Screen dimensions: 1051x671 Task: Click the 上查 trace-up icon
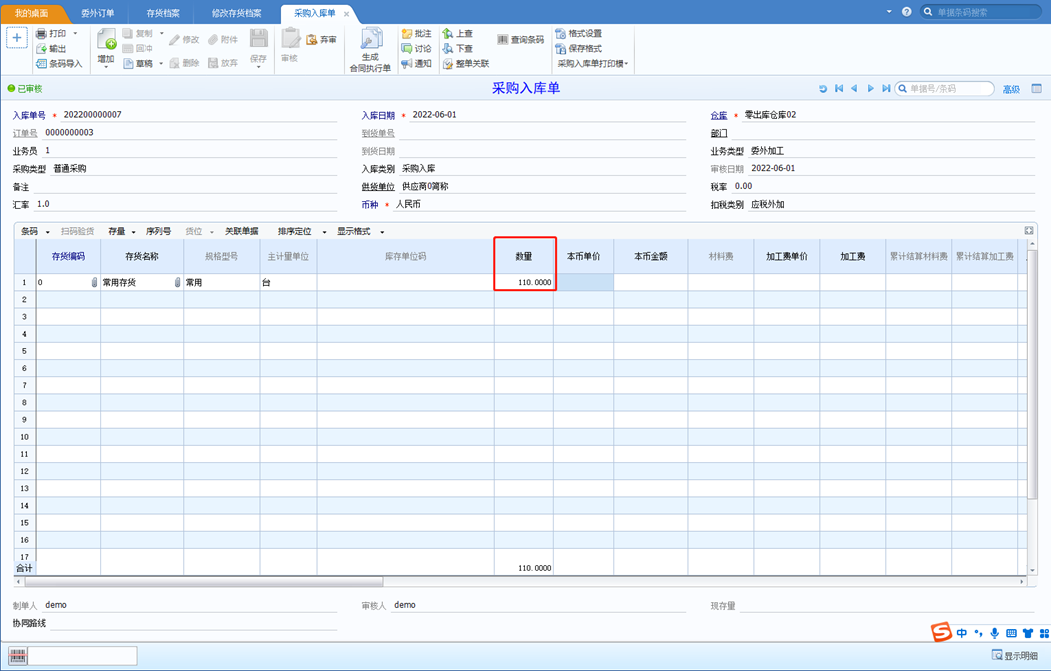point(448,34)
